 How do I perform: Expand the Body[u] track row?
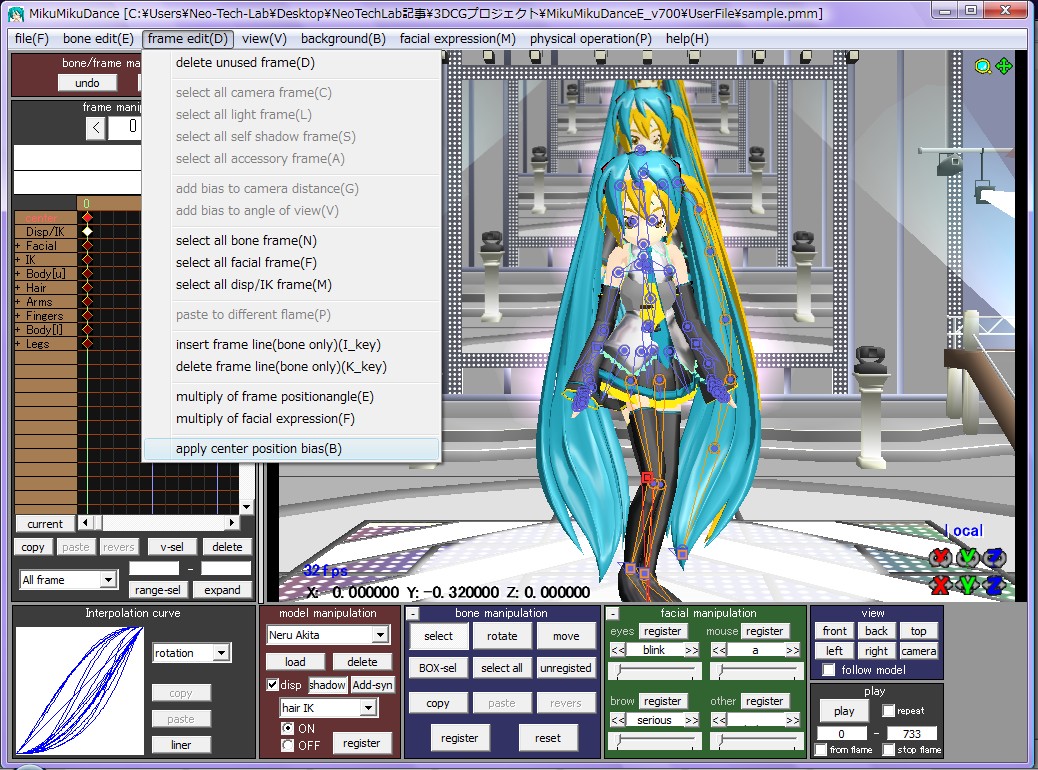(18, 273)
